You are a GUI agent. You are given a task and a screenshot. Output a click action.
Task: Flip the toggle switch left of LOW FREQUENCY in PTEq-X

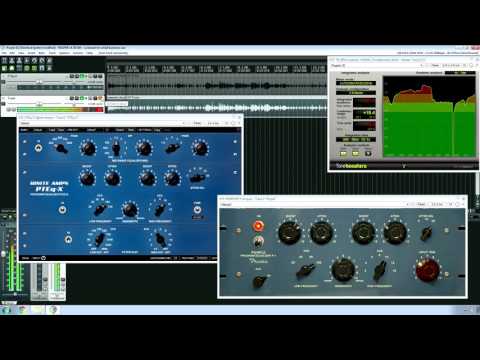[x=62, y=210]
